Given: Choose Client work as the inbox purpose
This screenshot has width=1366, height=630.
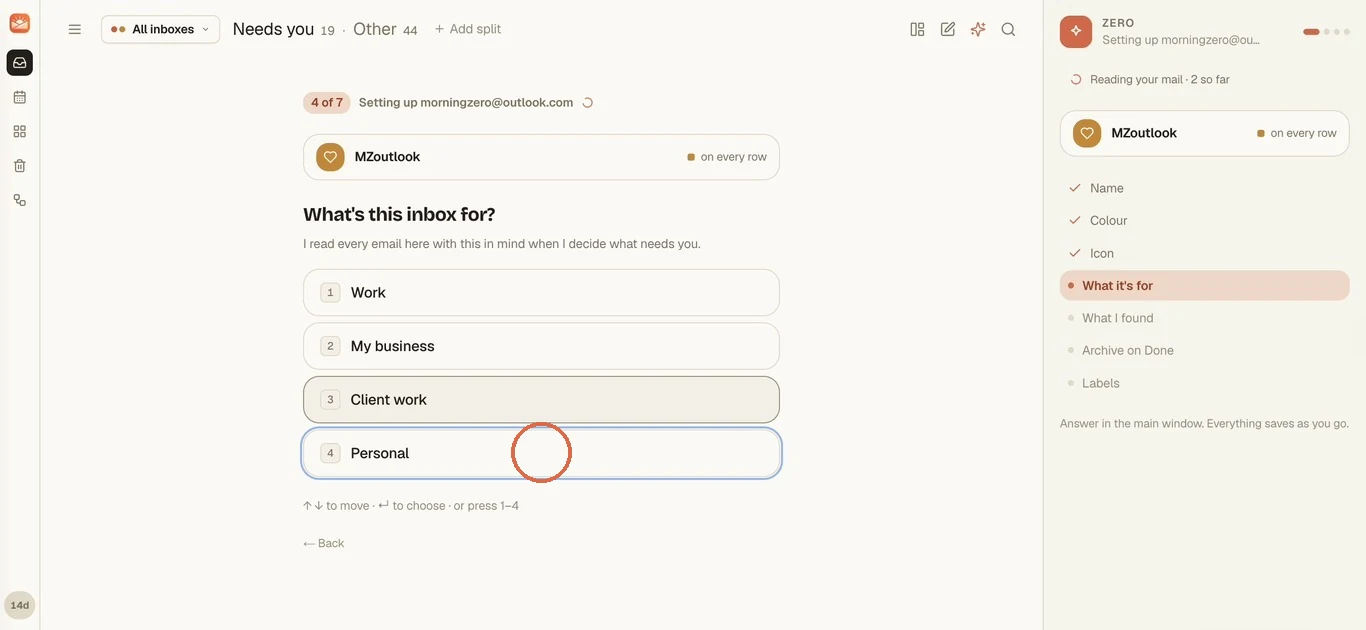Looking at the screenshot, I should pyautogui.click(x=541, y=399).
